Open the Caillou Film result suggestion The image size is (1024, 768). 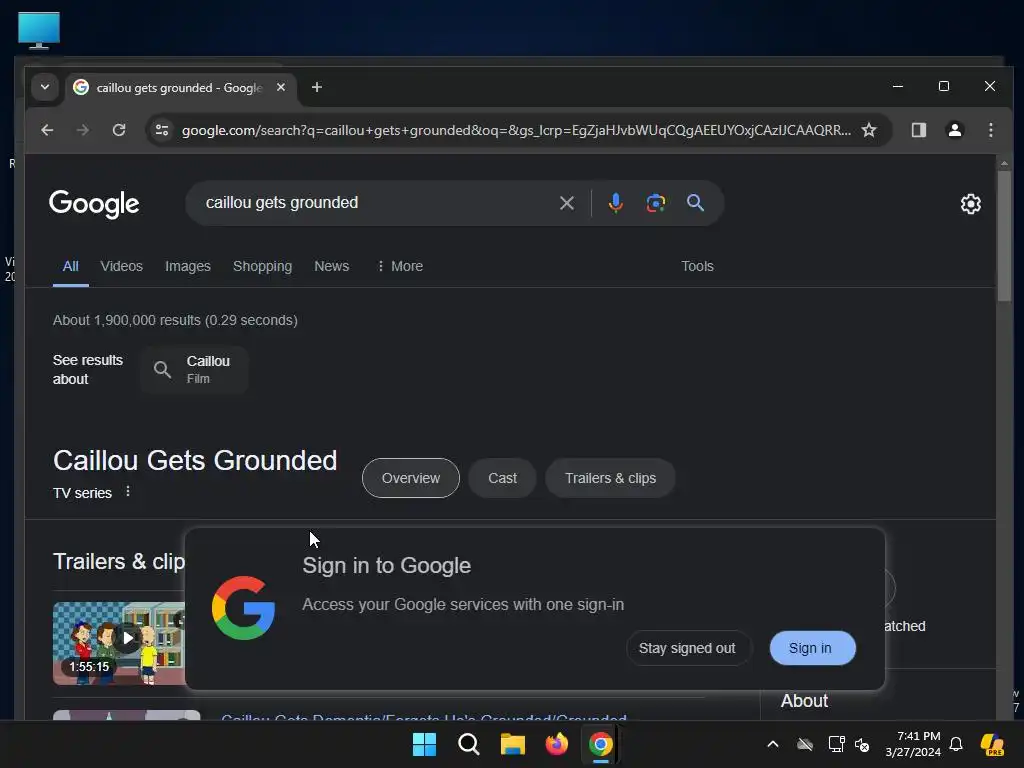click(x=195, y=370)
